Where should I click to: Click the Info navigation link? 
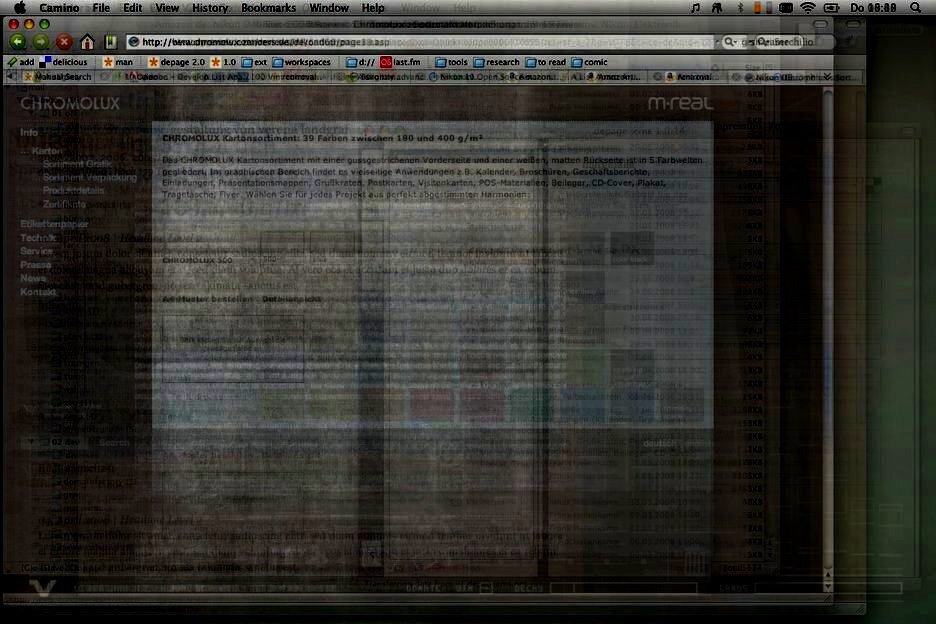(x=29, y=133)
